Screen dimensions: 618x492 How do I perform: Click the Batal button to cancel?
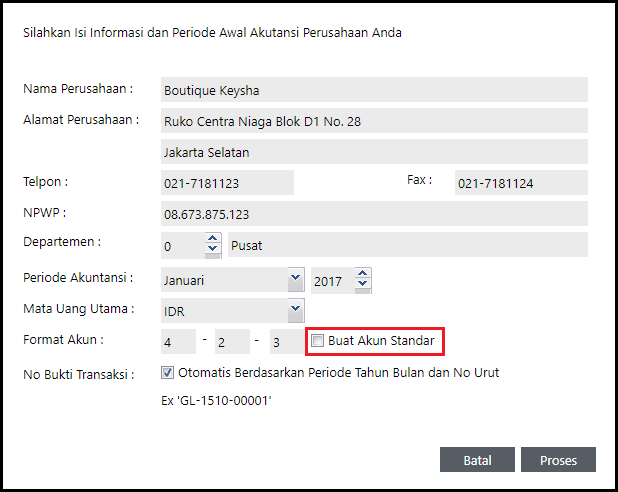(x=477, y=460)
